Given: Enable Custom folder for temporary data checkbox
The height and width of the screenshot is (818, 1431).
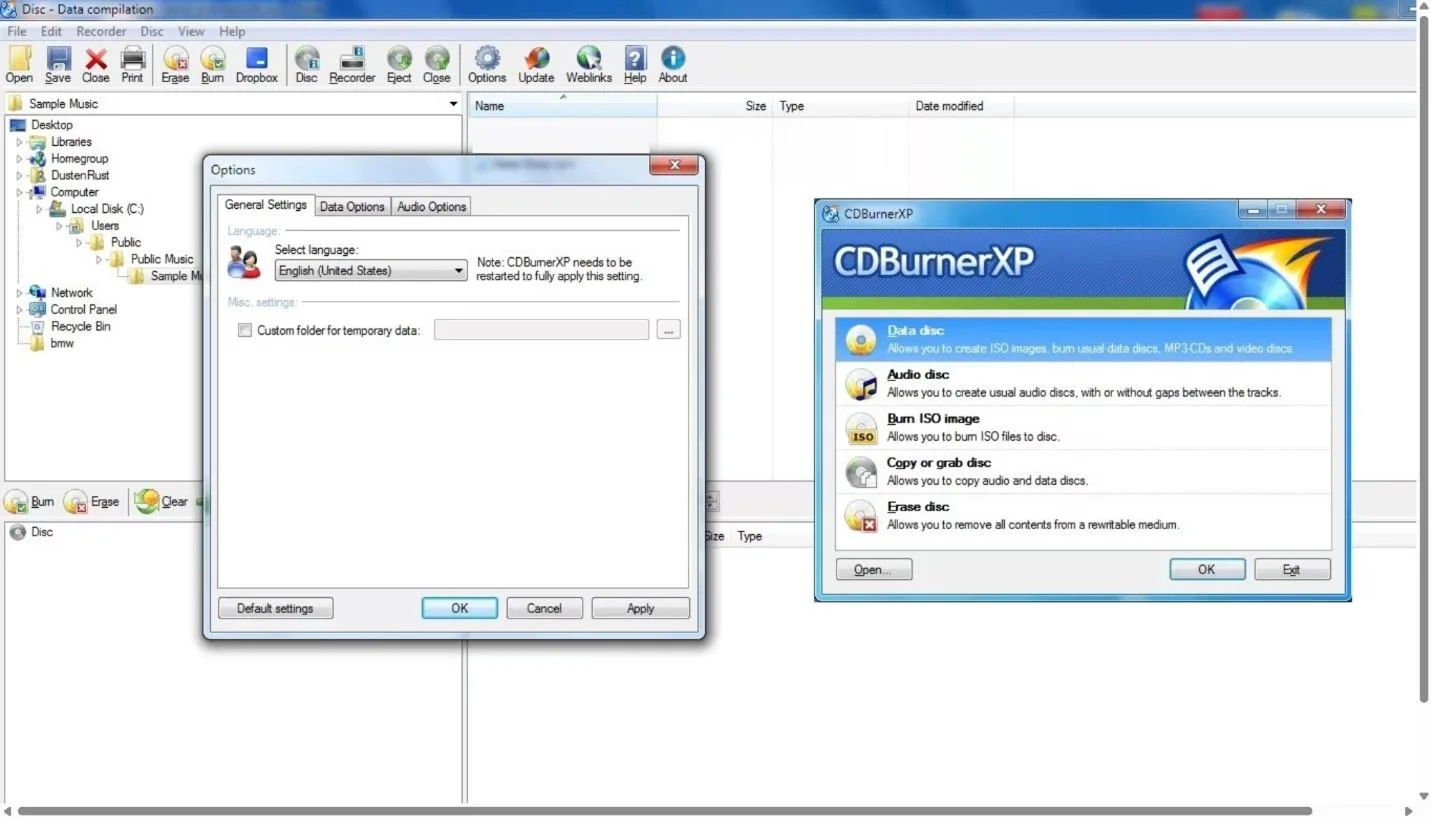Looking at the screenshot, I should pyautogui.click(x=245, y=330).
